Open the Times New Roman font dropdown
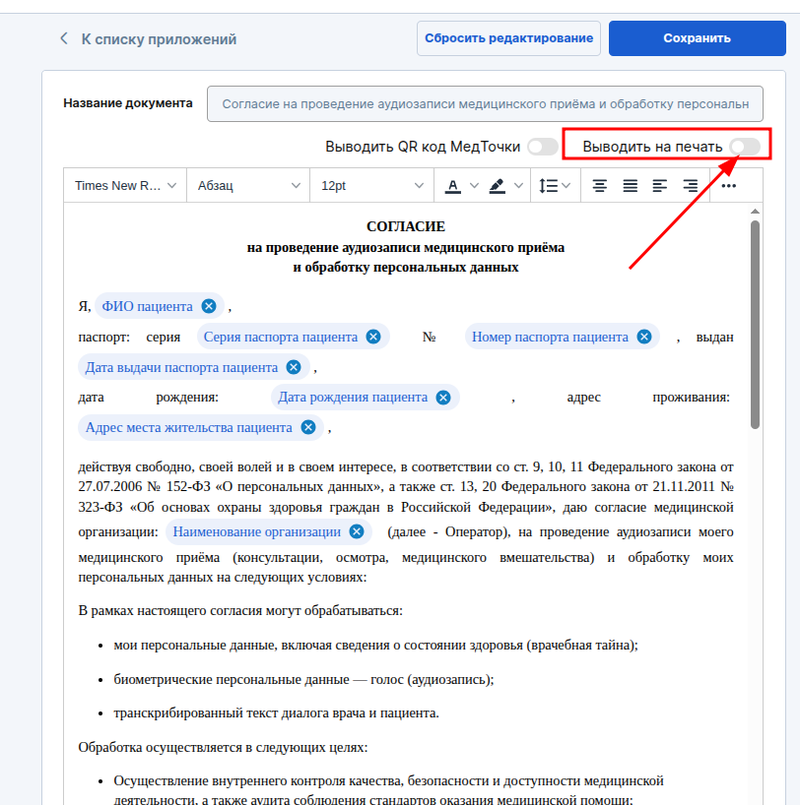 [x=125, y=186]
